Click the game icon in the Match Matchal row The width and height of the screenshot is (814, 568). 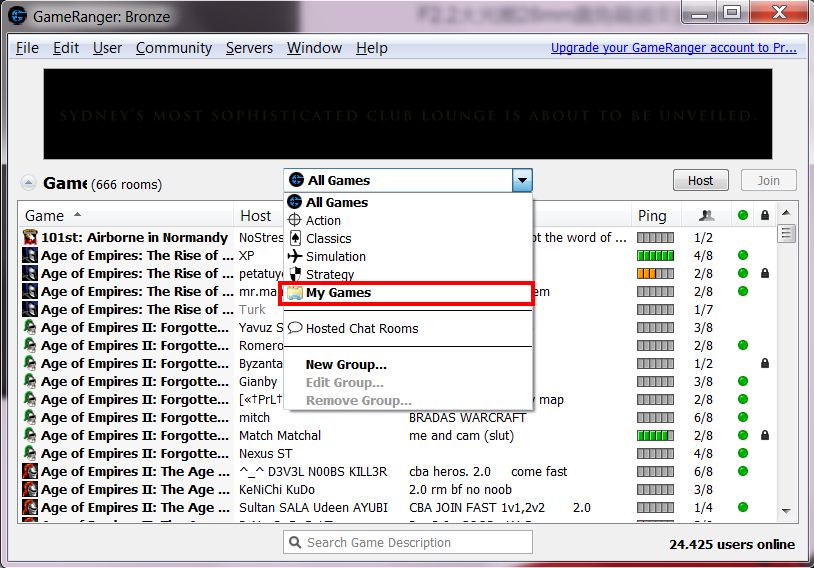click(x=30, y=436)
